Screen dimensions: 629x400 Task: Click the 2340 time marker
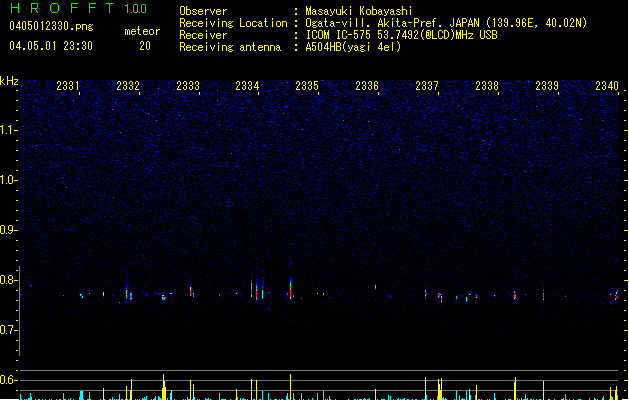pos(607,86)
